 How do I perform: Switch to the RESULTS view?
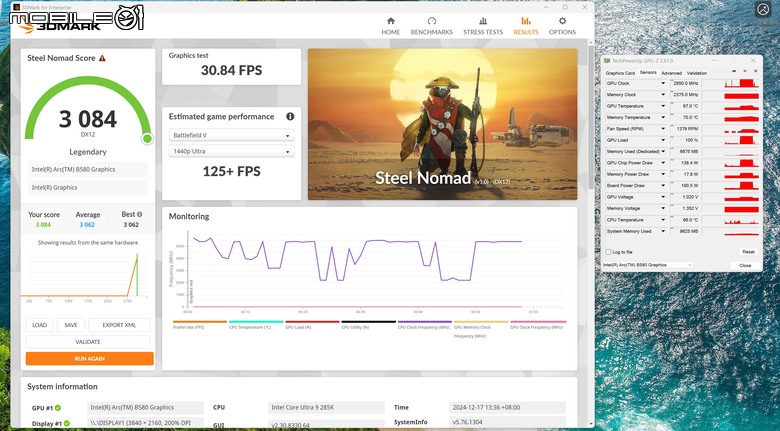point(526,26)
